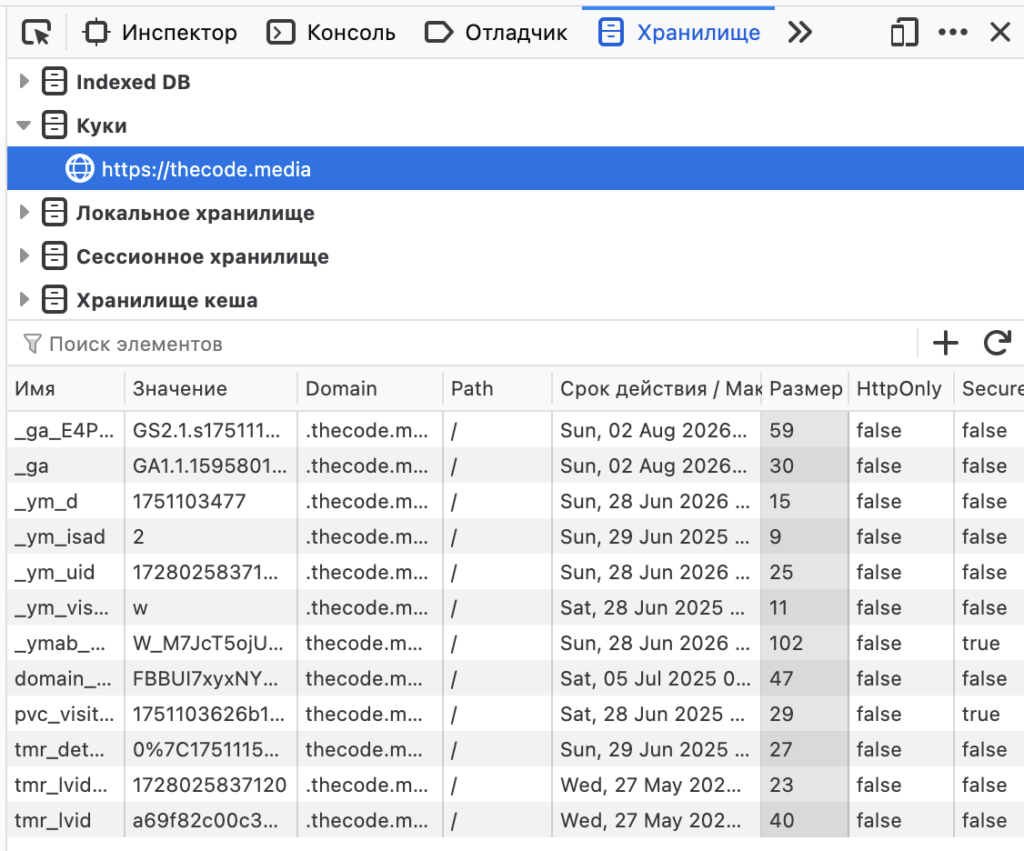
Task: Click the Хранилище кеша icon
Action: point(53,300)
